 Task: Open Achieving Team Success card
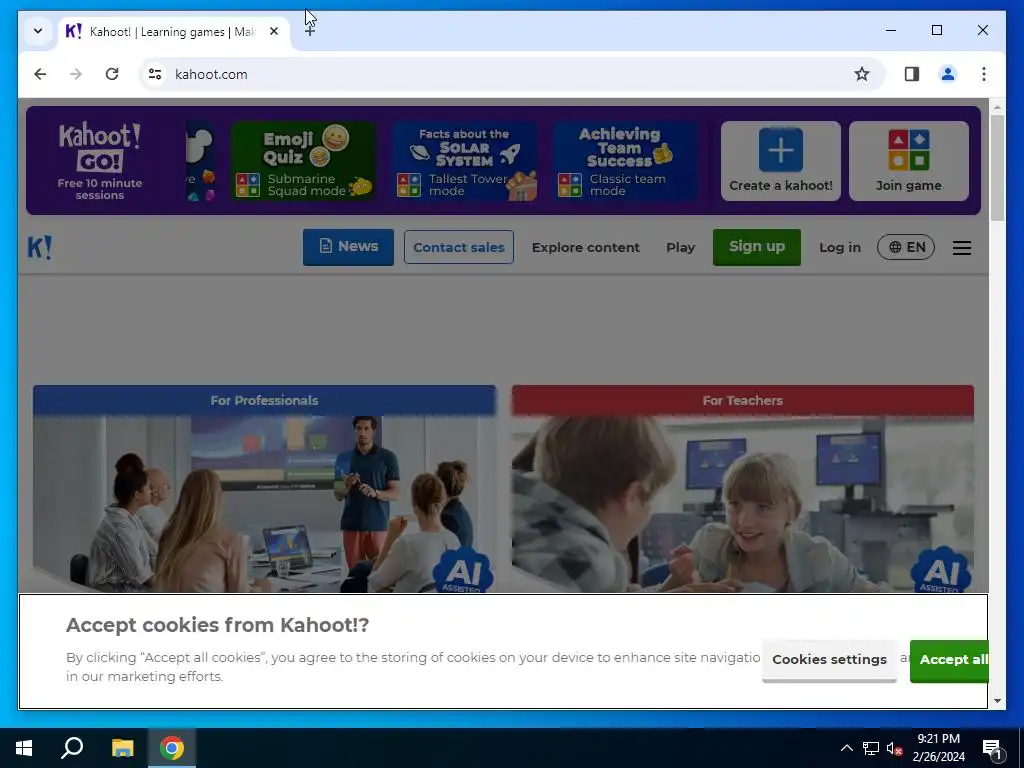(625, 161)
